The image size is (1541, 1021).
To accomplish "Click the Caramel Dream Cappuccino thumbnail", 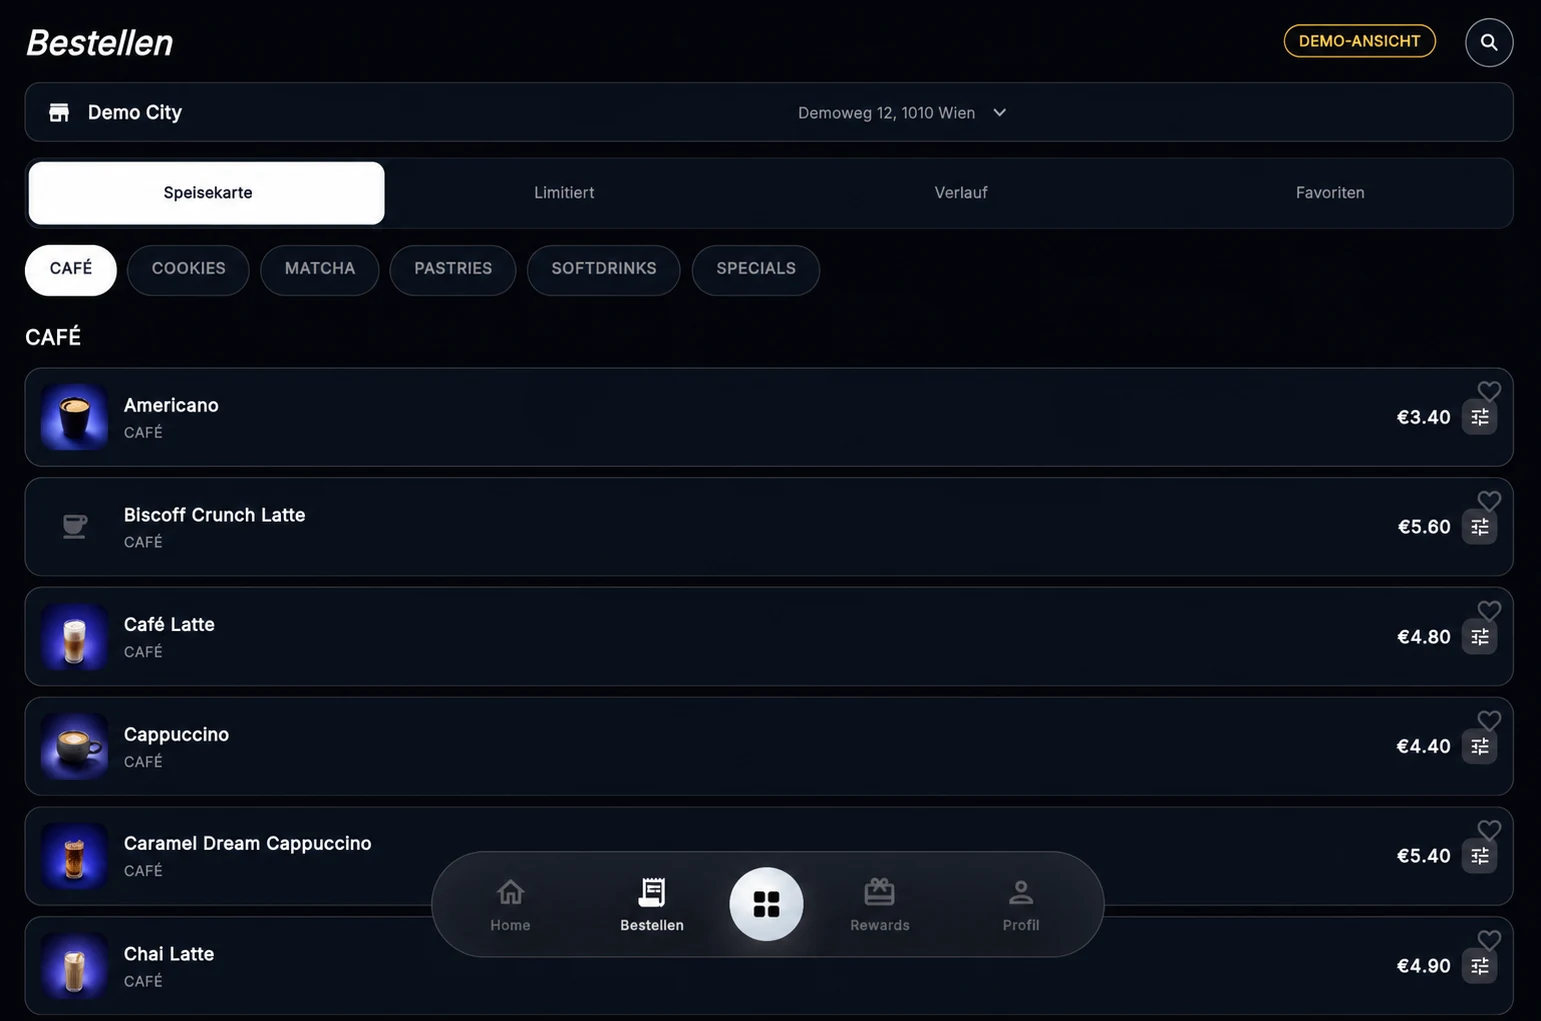I will tap(74, 856).
